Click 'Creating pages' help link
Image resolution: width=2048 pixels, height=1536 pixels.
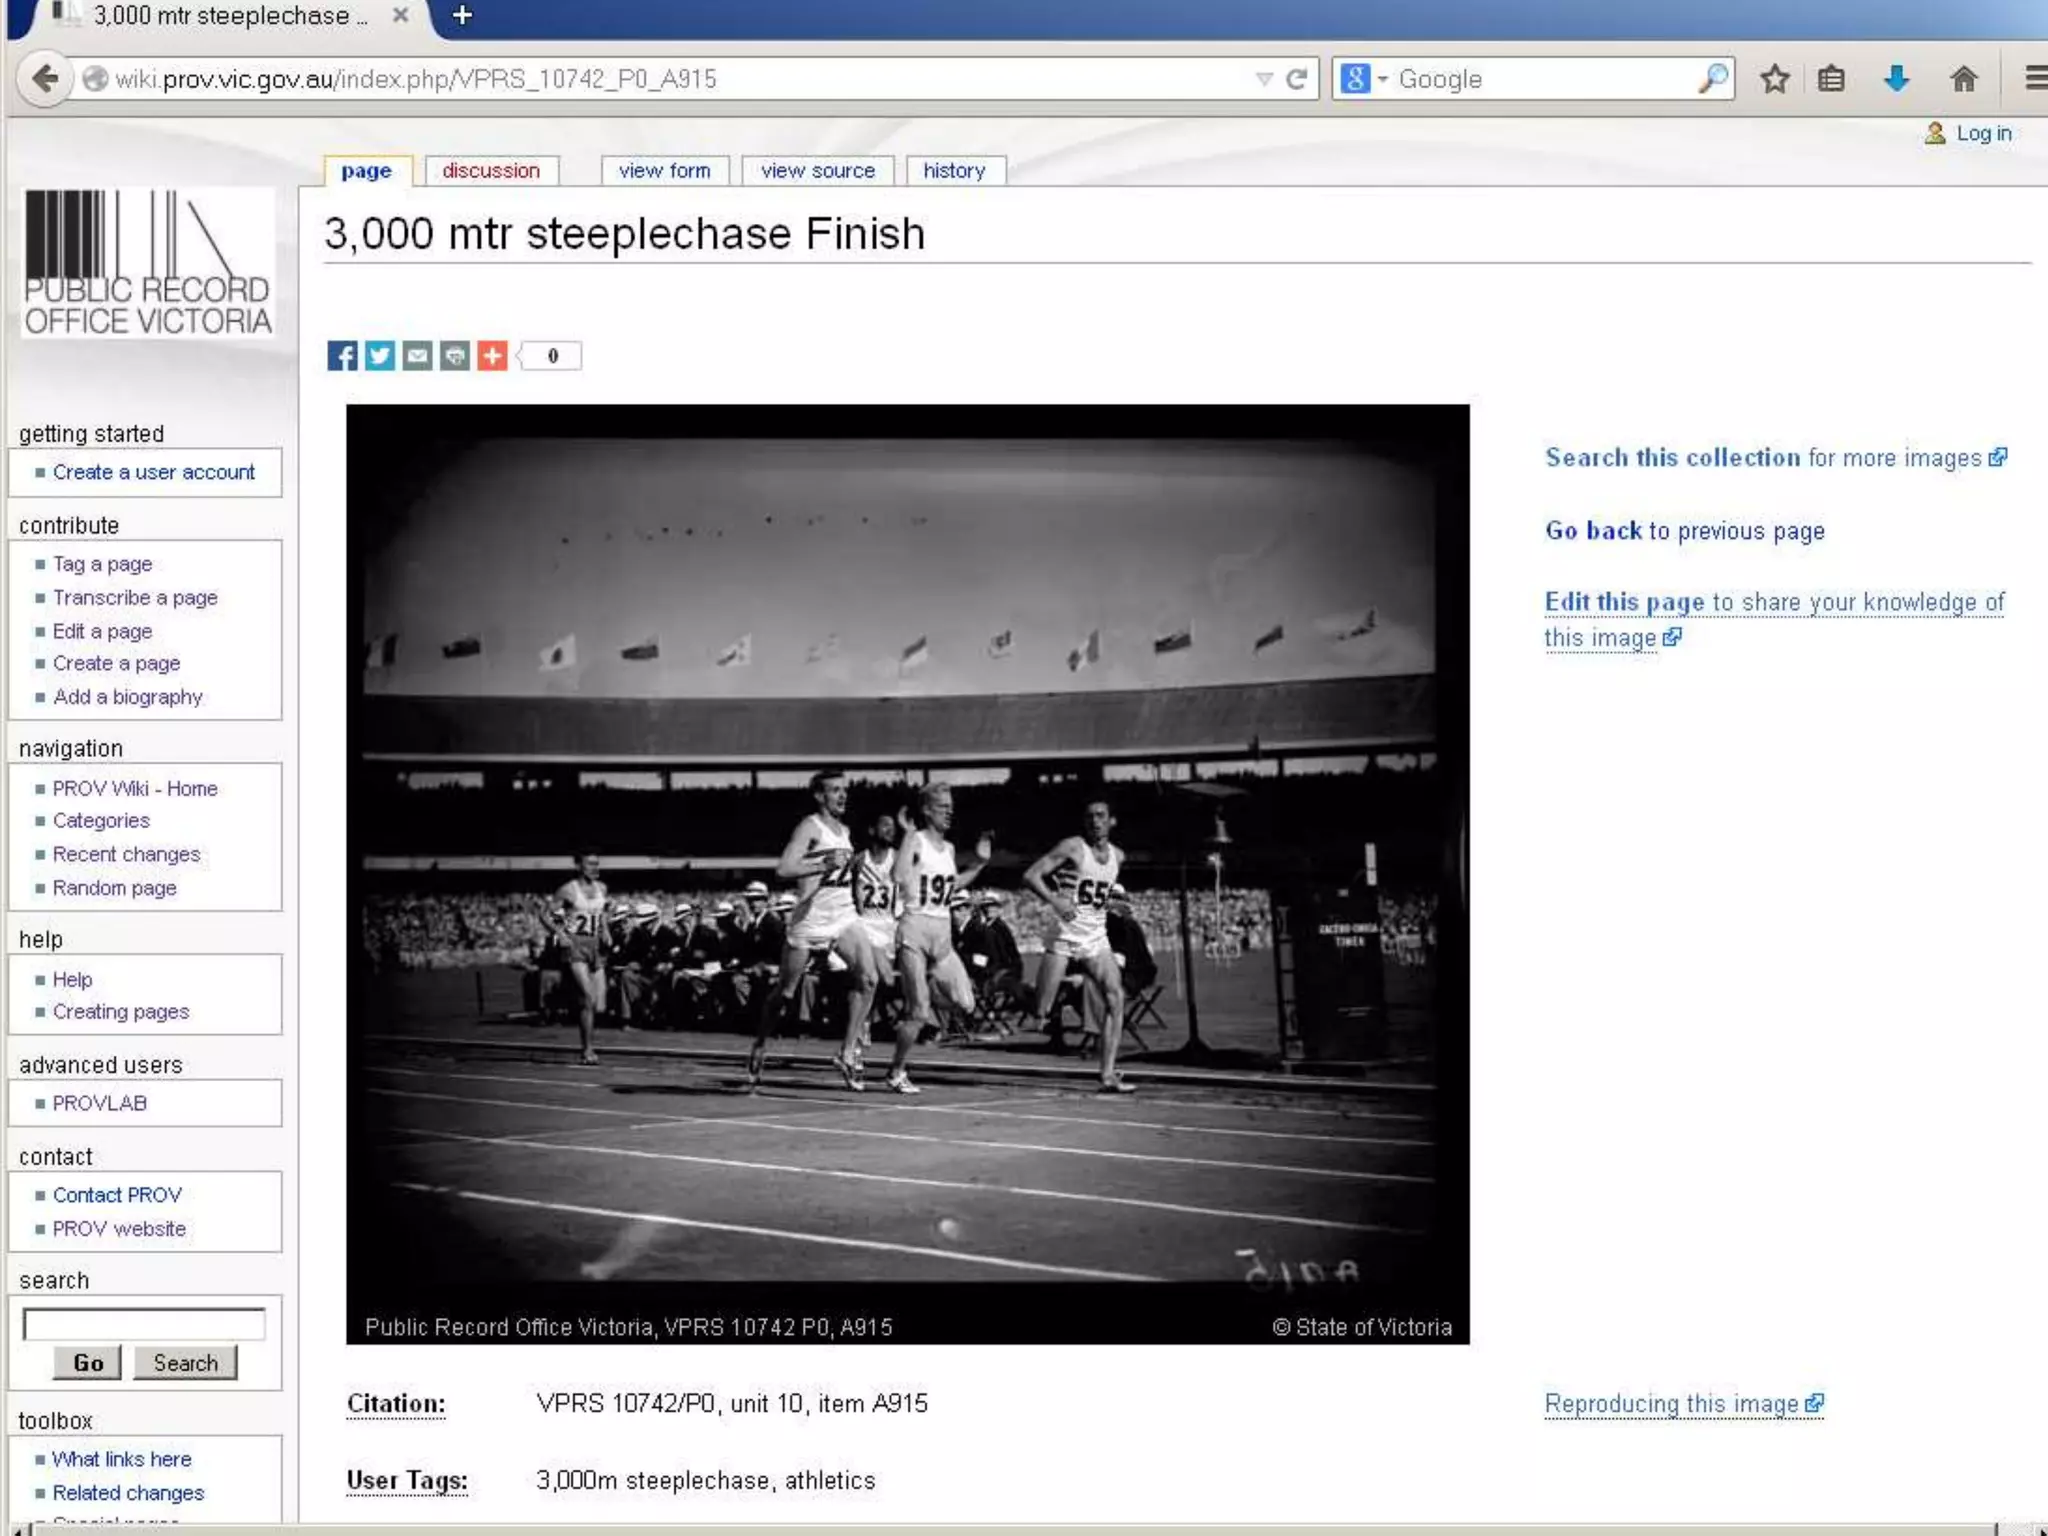point(120,1011)
